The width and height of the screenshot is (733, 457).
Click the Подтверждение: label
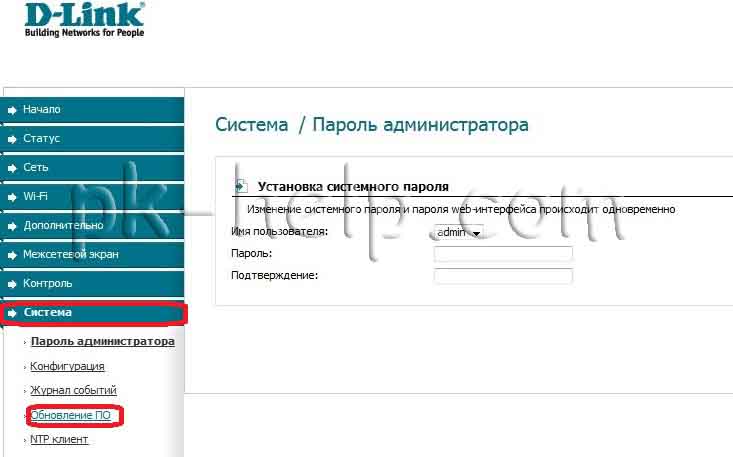[x=274, y=276]
